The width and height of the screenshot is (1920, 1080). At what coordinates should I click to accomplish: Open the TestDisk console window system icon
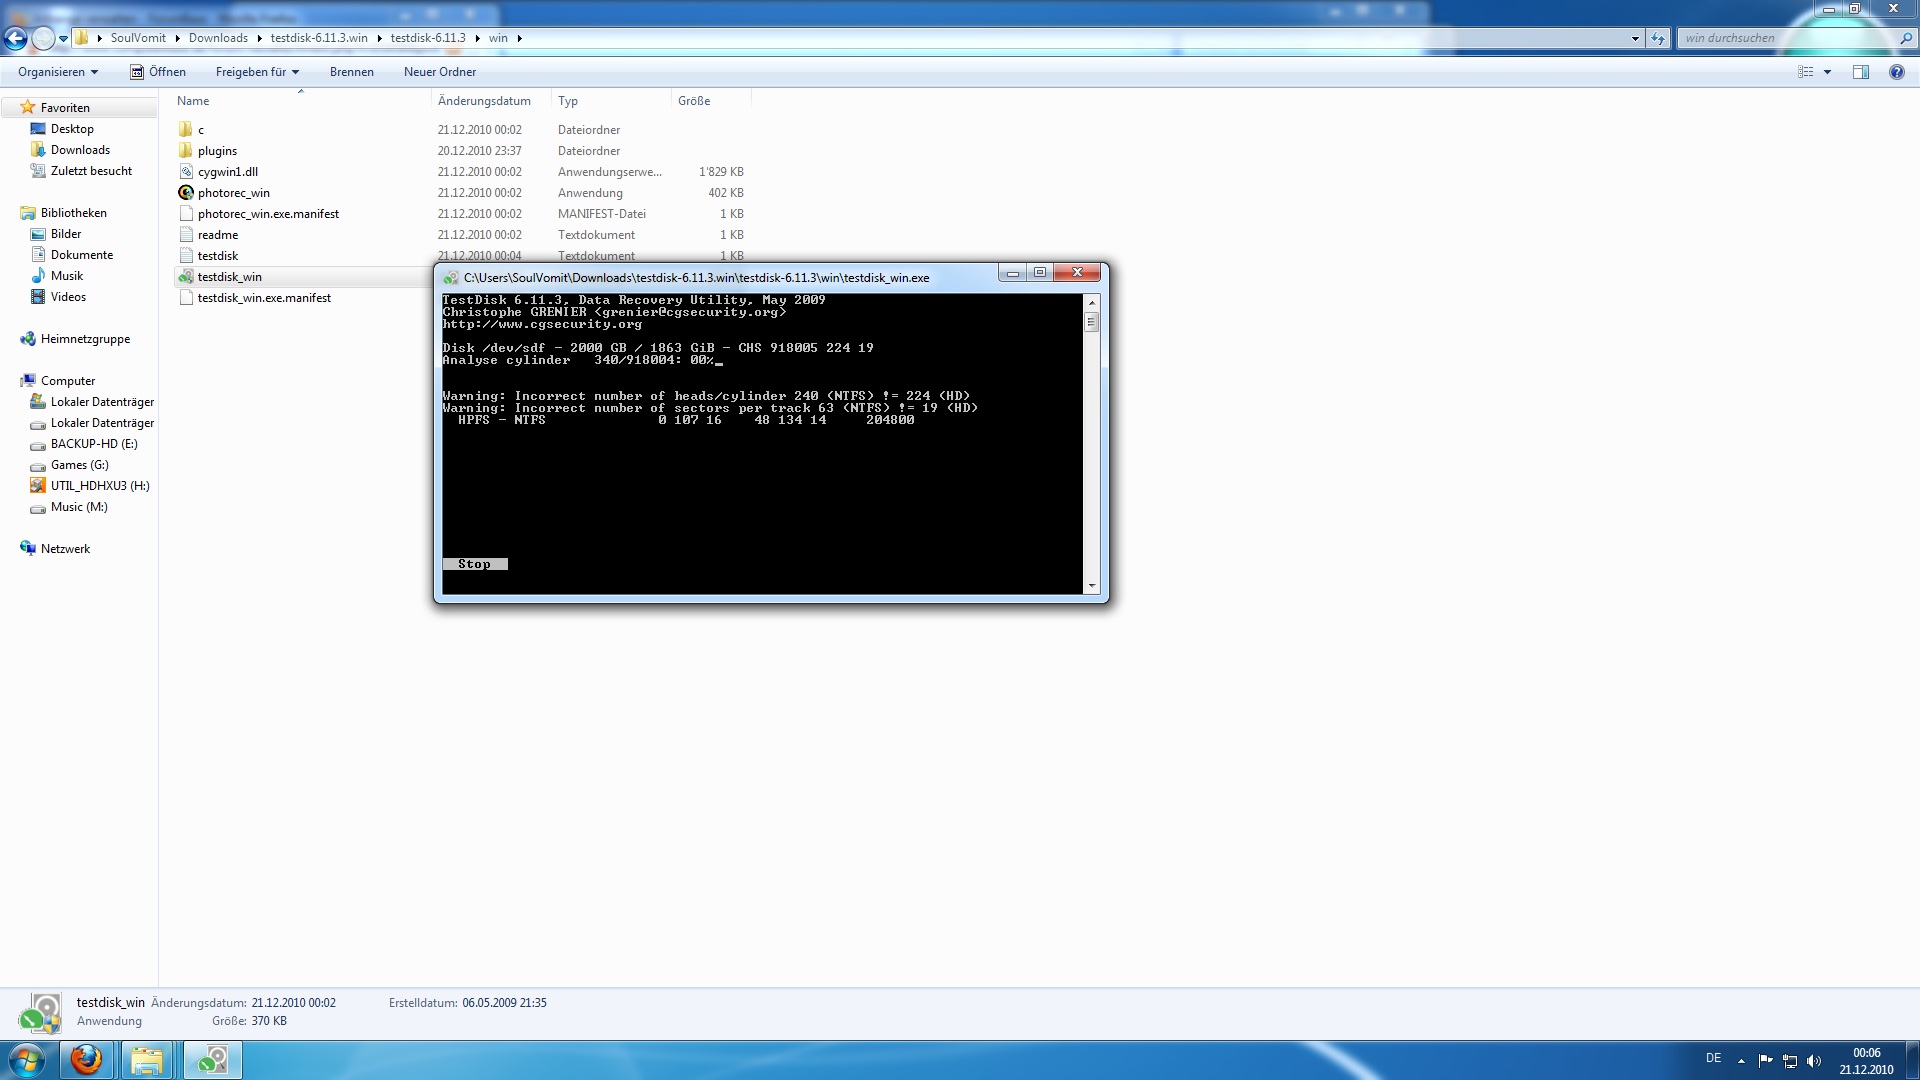click(x=451, y=278)
